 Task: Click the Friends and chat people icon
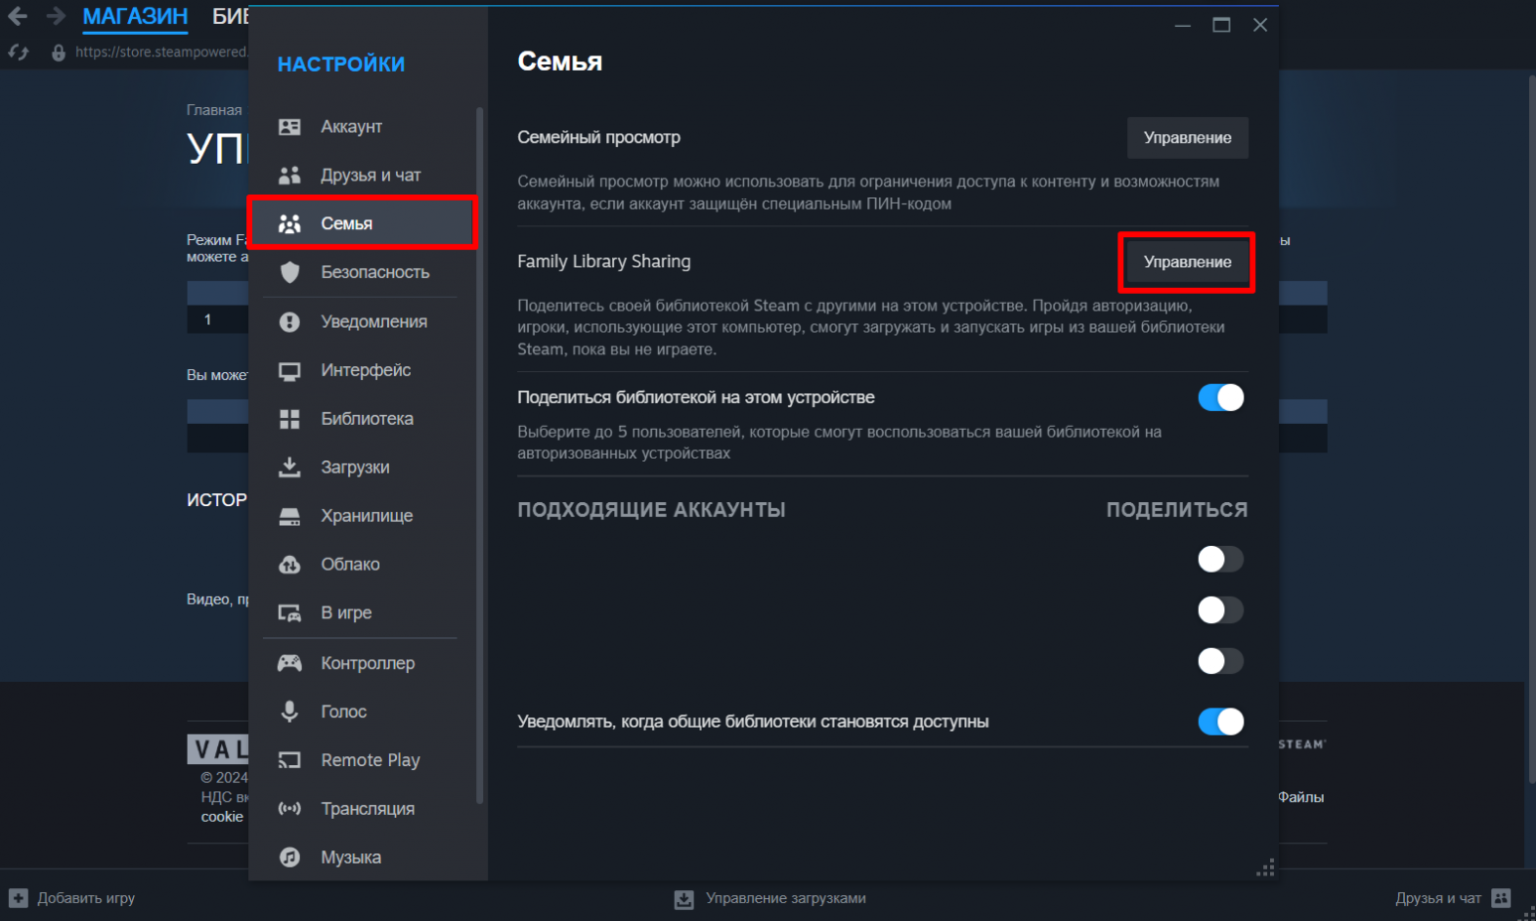point(289,175)
